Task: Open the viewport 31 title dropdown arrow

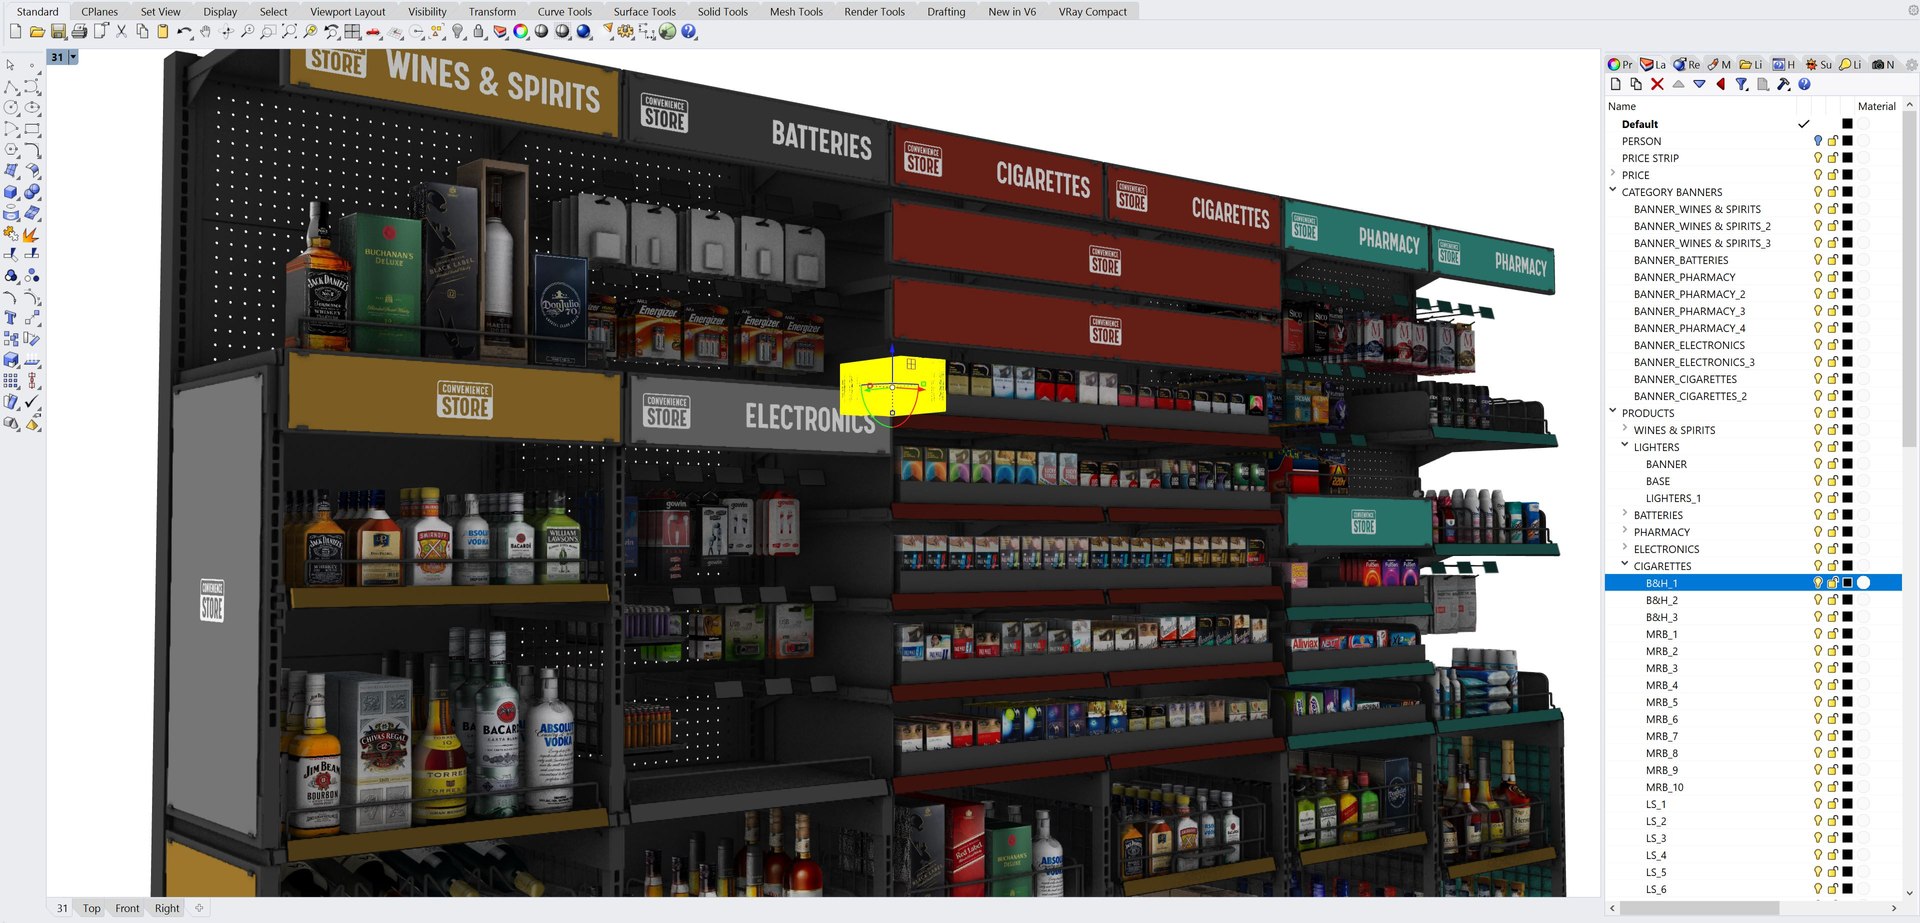Action: tap(73, 57)
